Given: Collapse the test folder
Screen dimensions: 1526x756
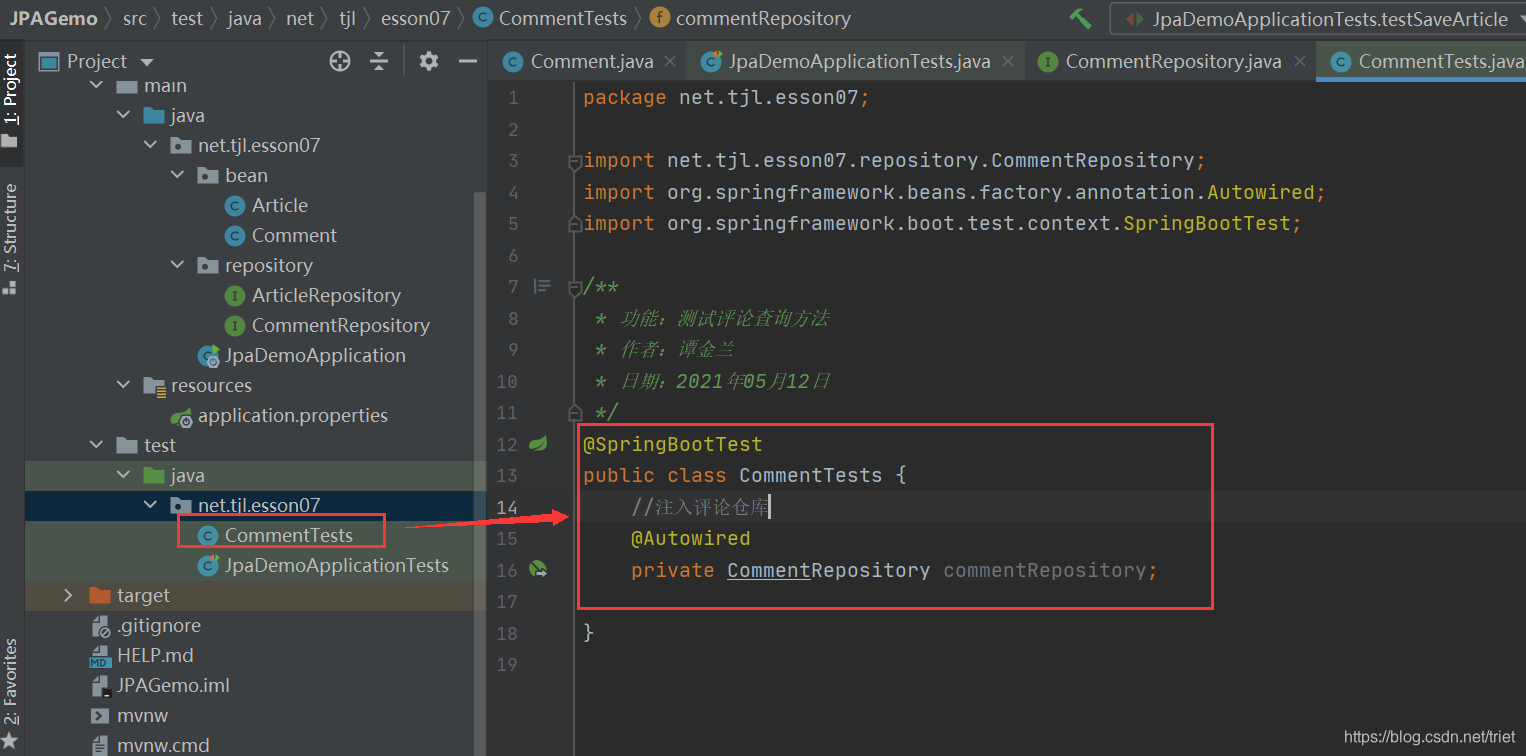Looking at the screenshot, I should (x=97, y=446).
